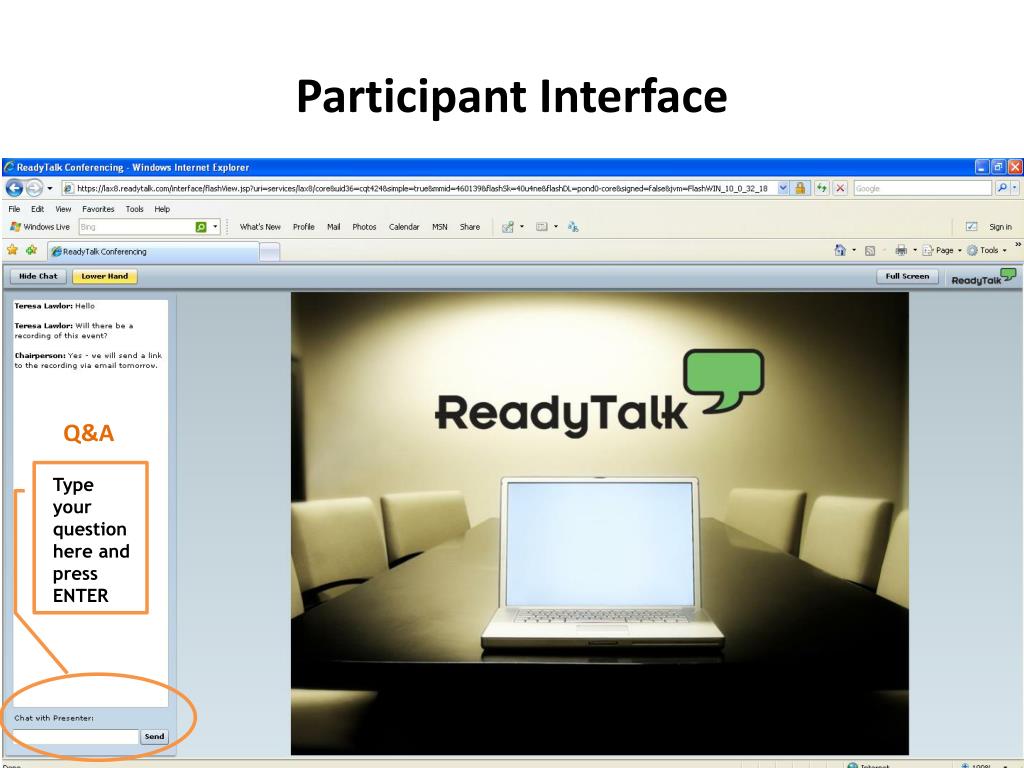Click Calendar in Windows Live toolbar
The height and width of the screenshot is (768, 1024).
pos(404,227)
